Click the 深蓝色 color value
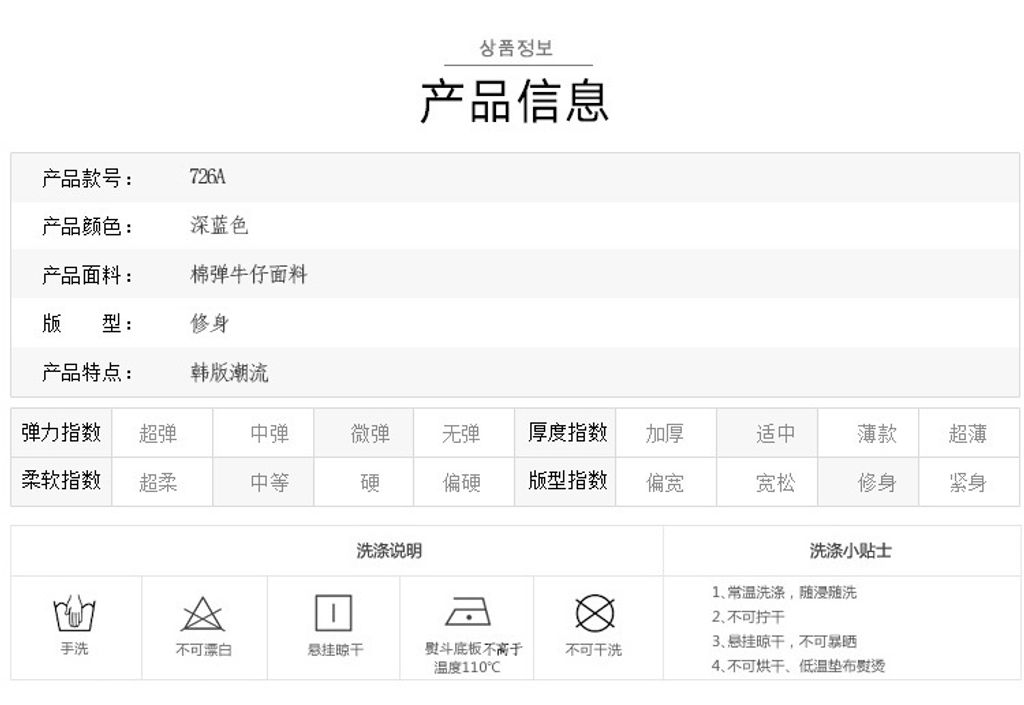1024x705 pixels. pos(219,226)
